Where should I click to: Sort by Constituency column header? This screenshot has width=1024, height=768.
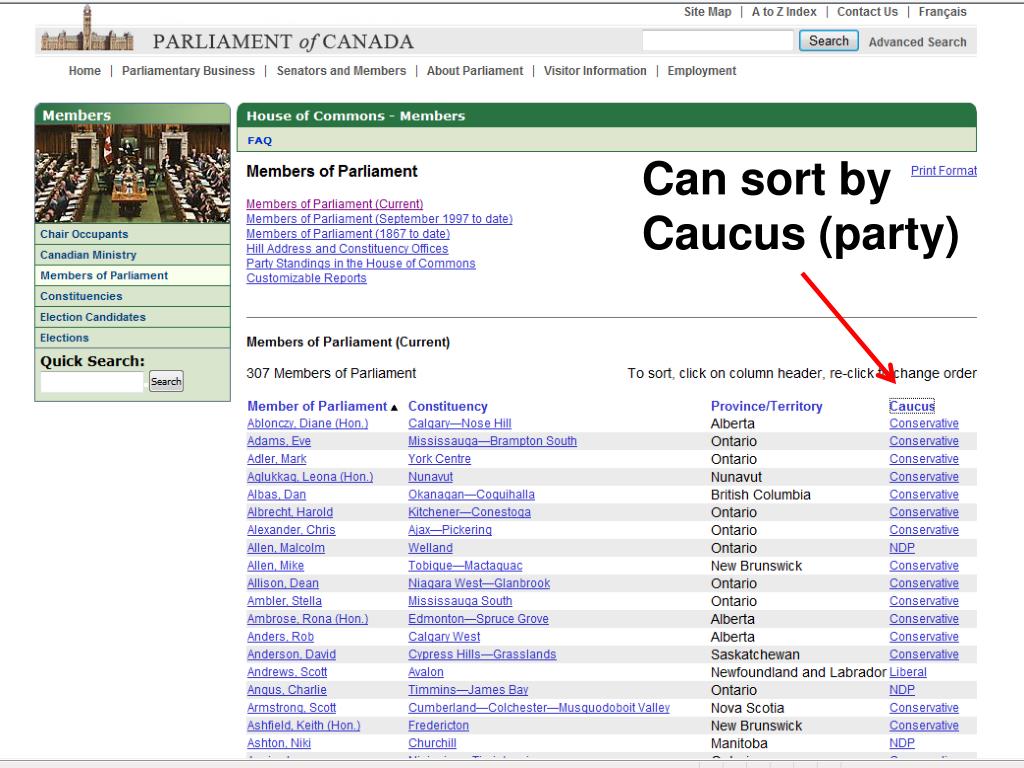click(448, 406)
